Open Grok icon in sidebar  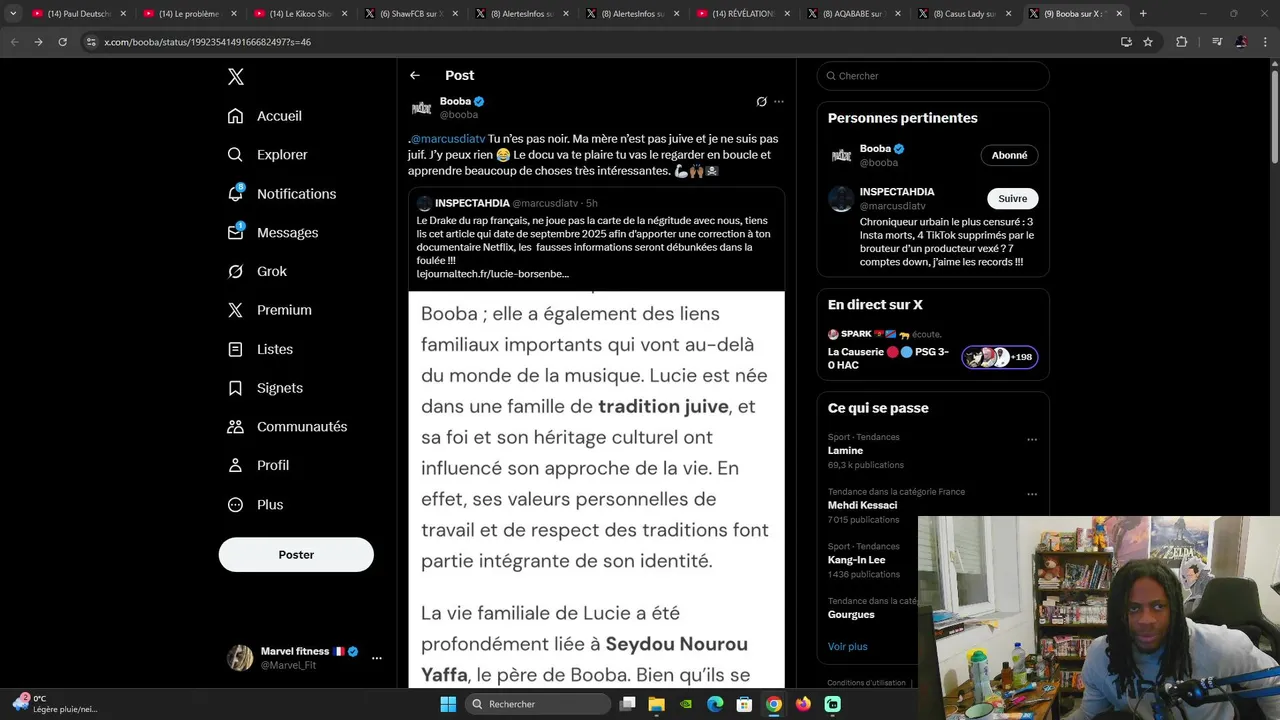pyautogui.click(x=235, y=271)
